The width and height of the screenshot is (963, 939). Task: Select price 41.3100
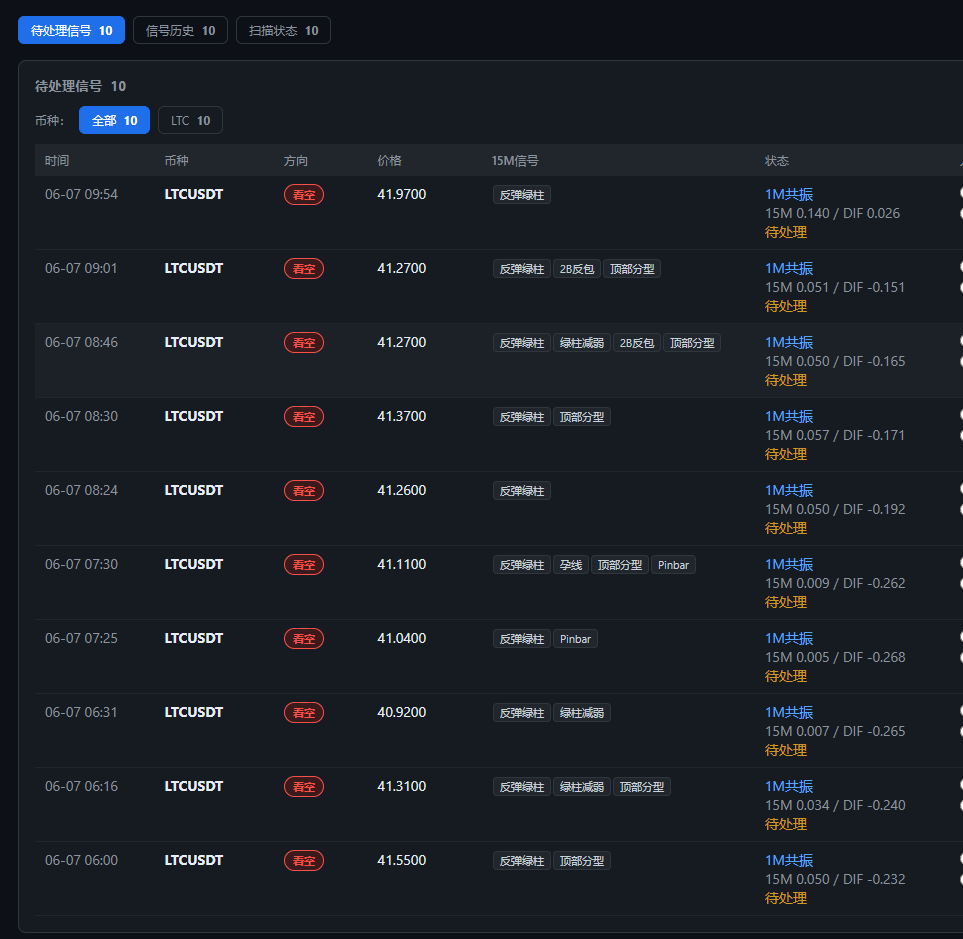[401, 787]
